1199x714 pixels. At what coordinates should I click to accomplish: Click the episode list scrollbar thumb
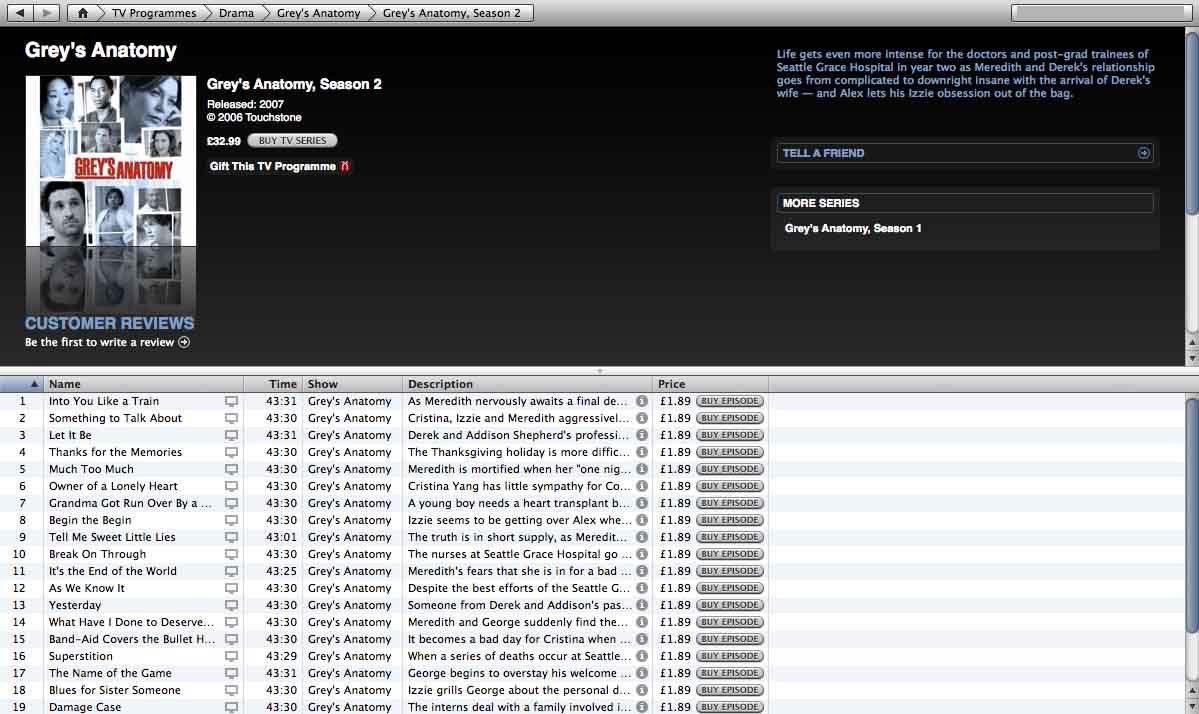click(1192, 514)
